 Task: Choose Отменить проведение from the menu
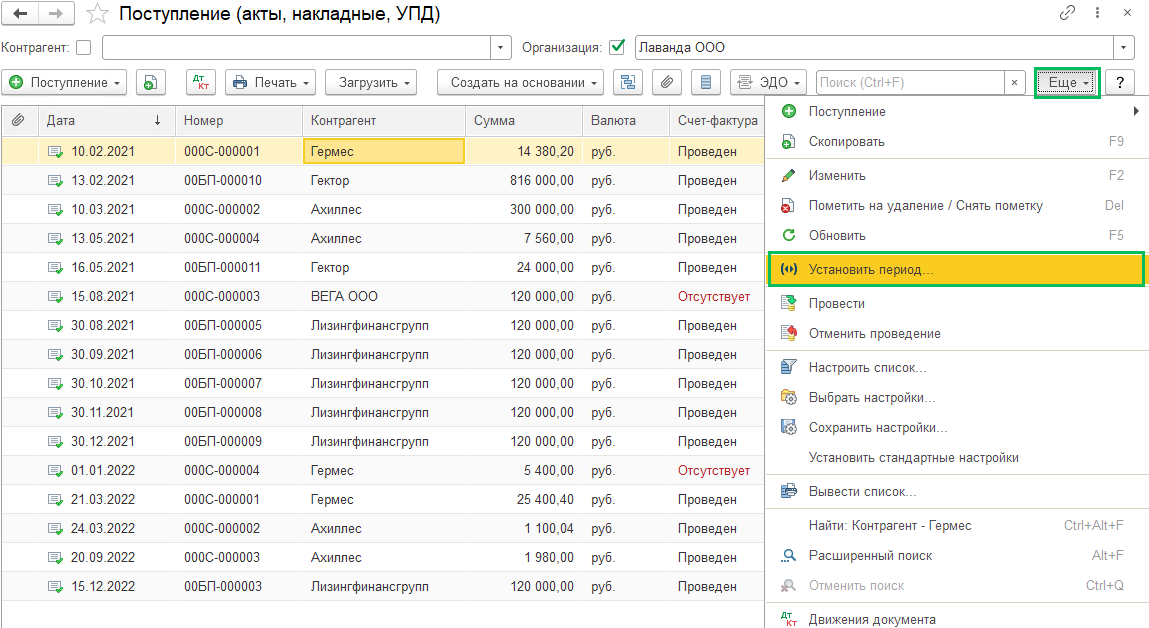pos(874,333)
